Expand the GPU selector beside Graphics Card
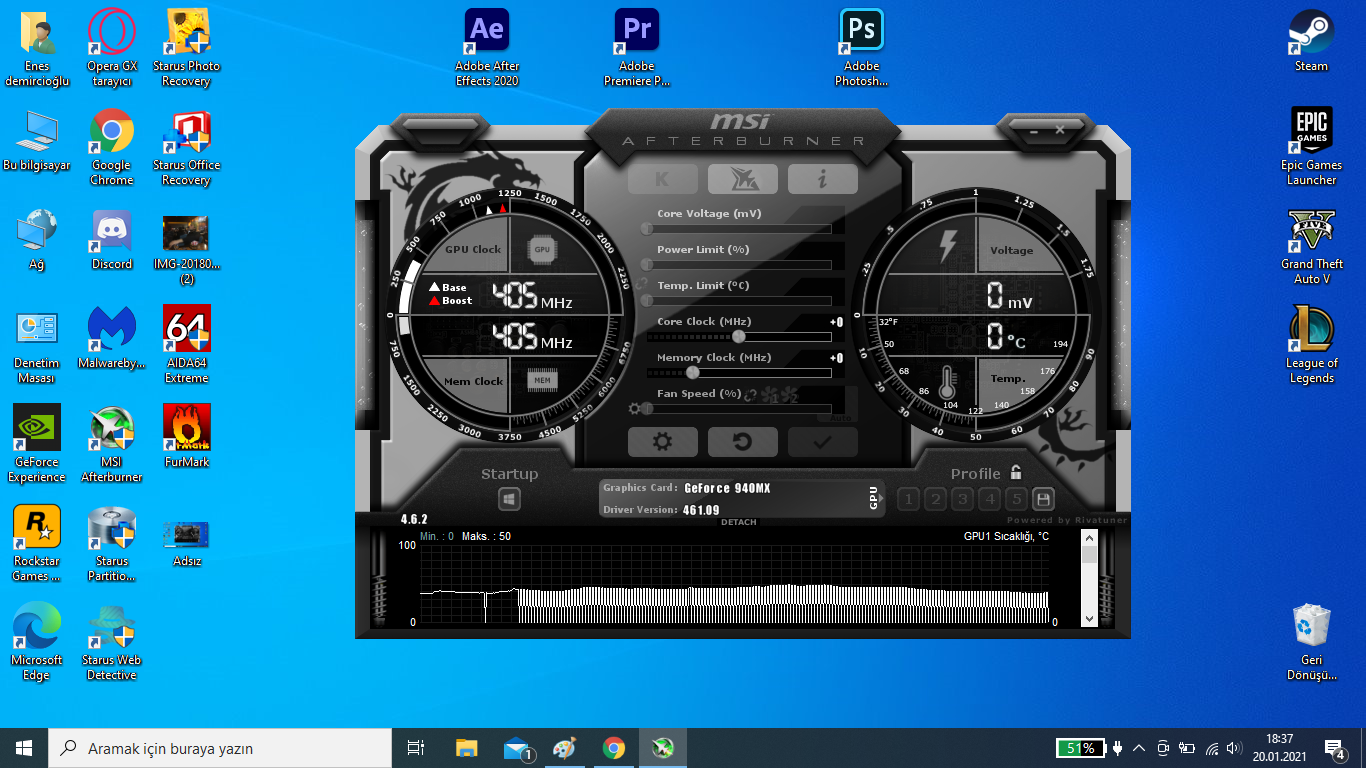 point(873,498)
